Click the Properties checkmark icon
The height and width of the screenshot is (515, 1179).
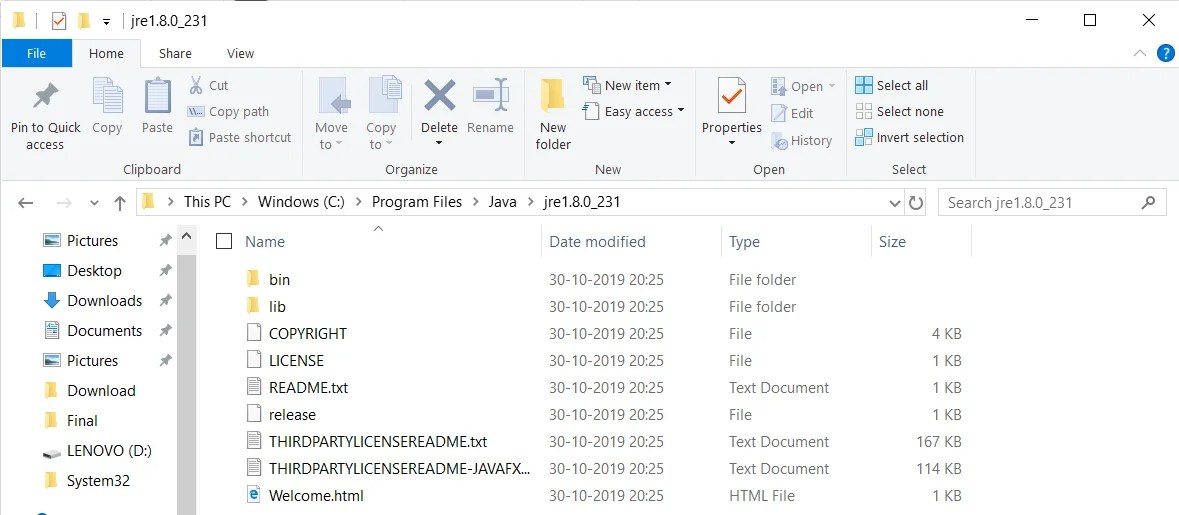coord(732,95)
